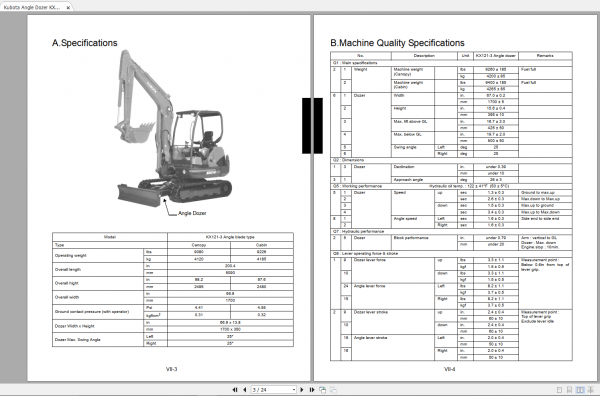Click the Remarks column header
Viewport: 600px width, 396px height.
coord(545,56)
